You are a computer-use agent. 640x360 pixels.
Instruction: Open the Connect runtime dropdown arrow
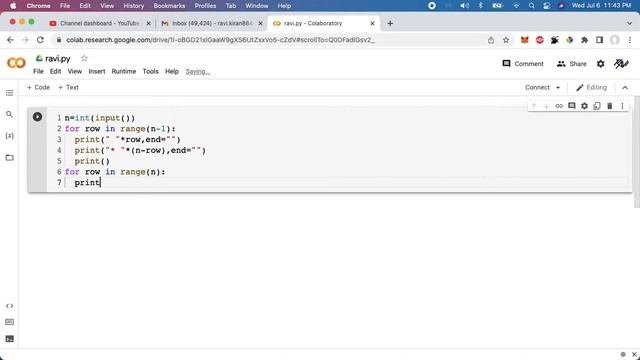(558, 87)
